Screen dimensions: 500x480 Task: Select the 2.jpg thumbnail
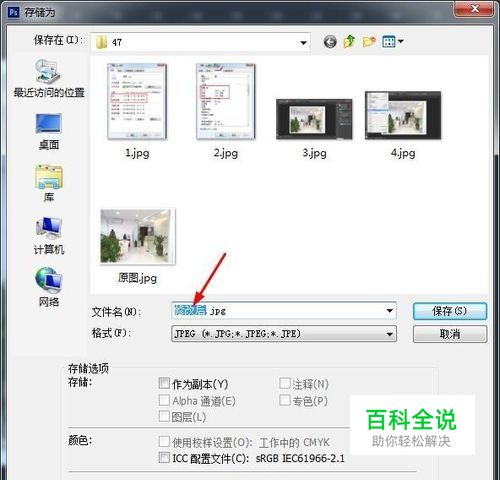pyautogui.click(x=226, y=101)
